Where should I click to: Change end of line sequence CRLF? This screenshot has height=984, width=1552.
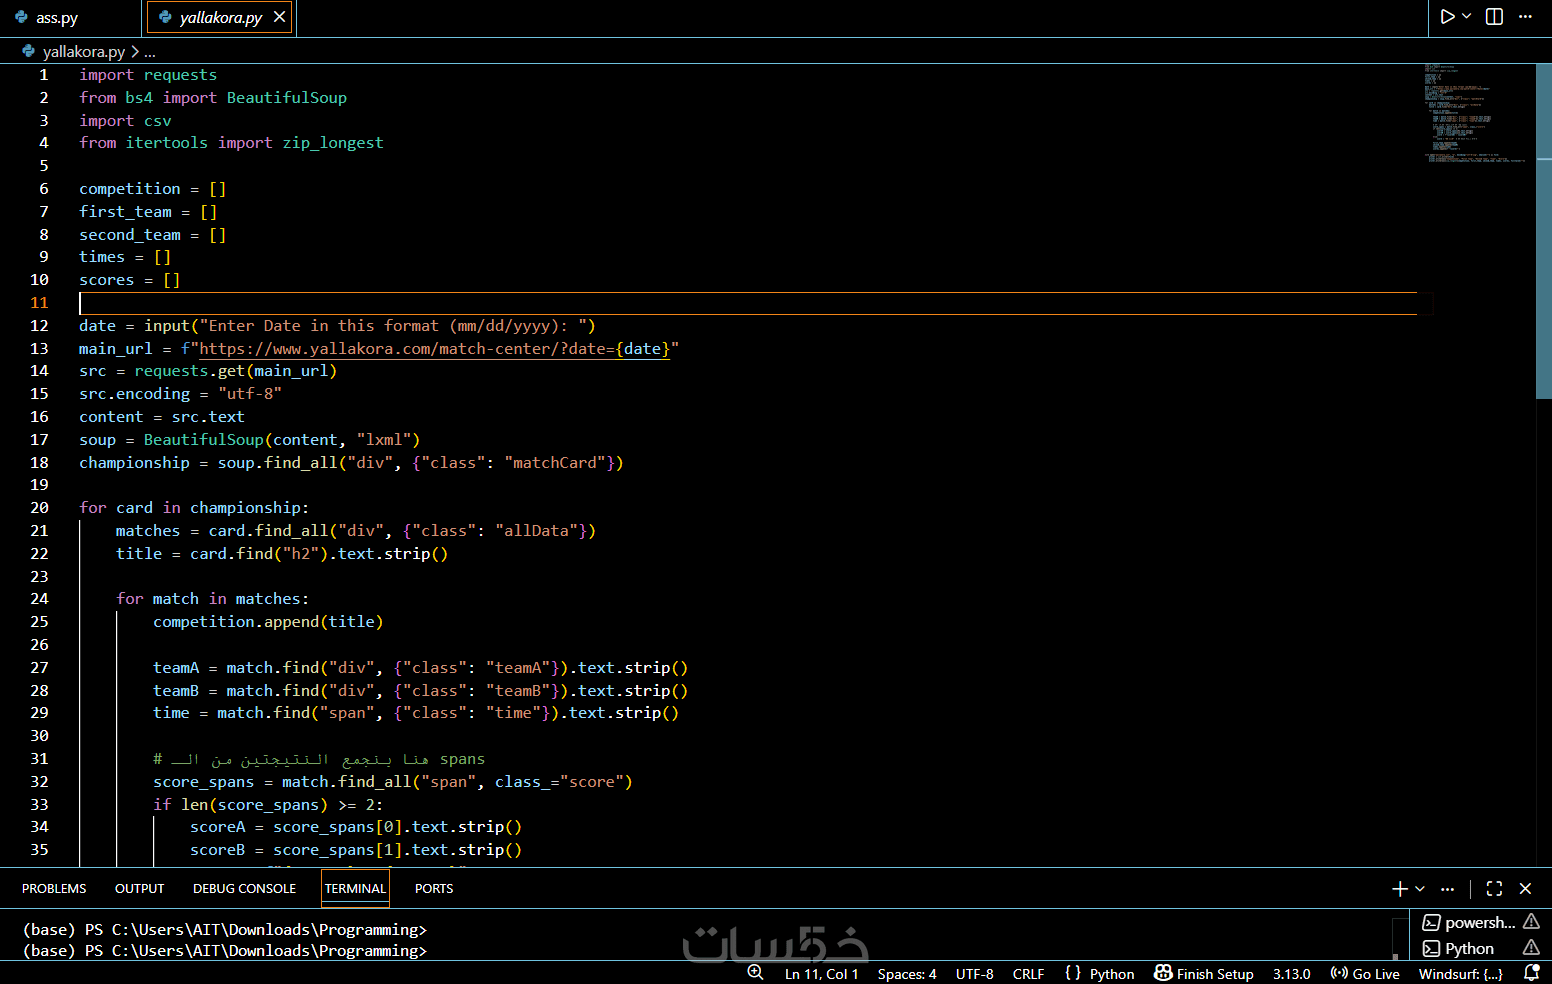click(1028, 974)
